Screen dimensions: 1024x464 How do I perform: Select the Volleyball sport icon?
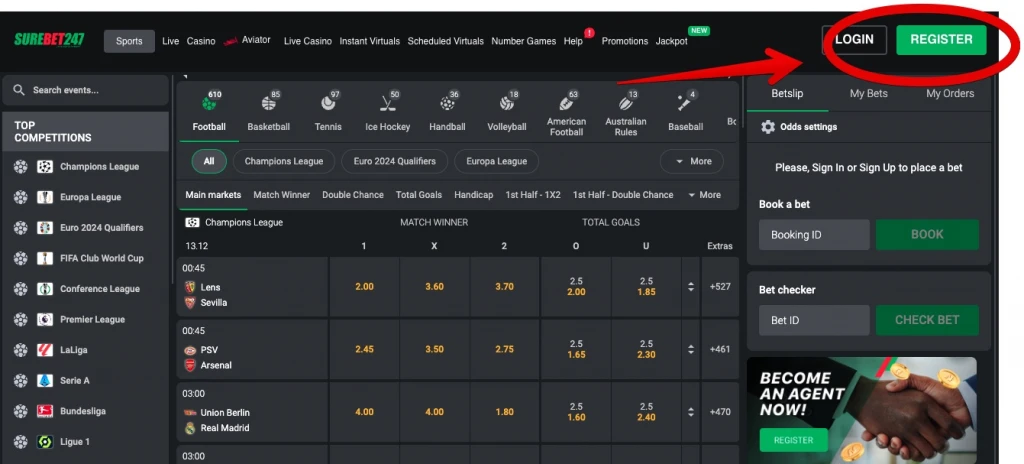506,104
